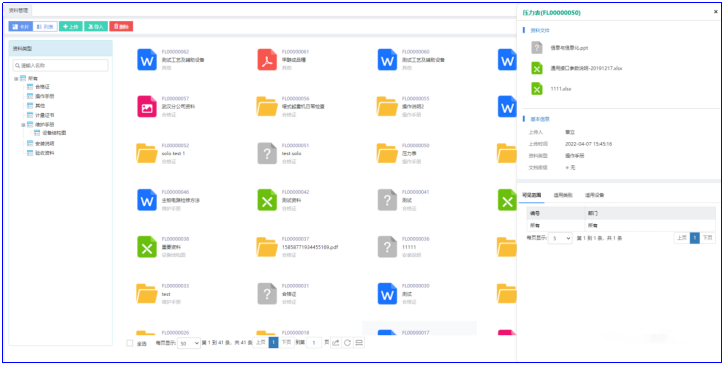Open unknown-type file icon for FL00000031
The height and width of the screenshot is (365, 725).
click(267, 294)
